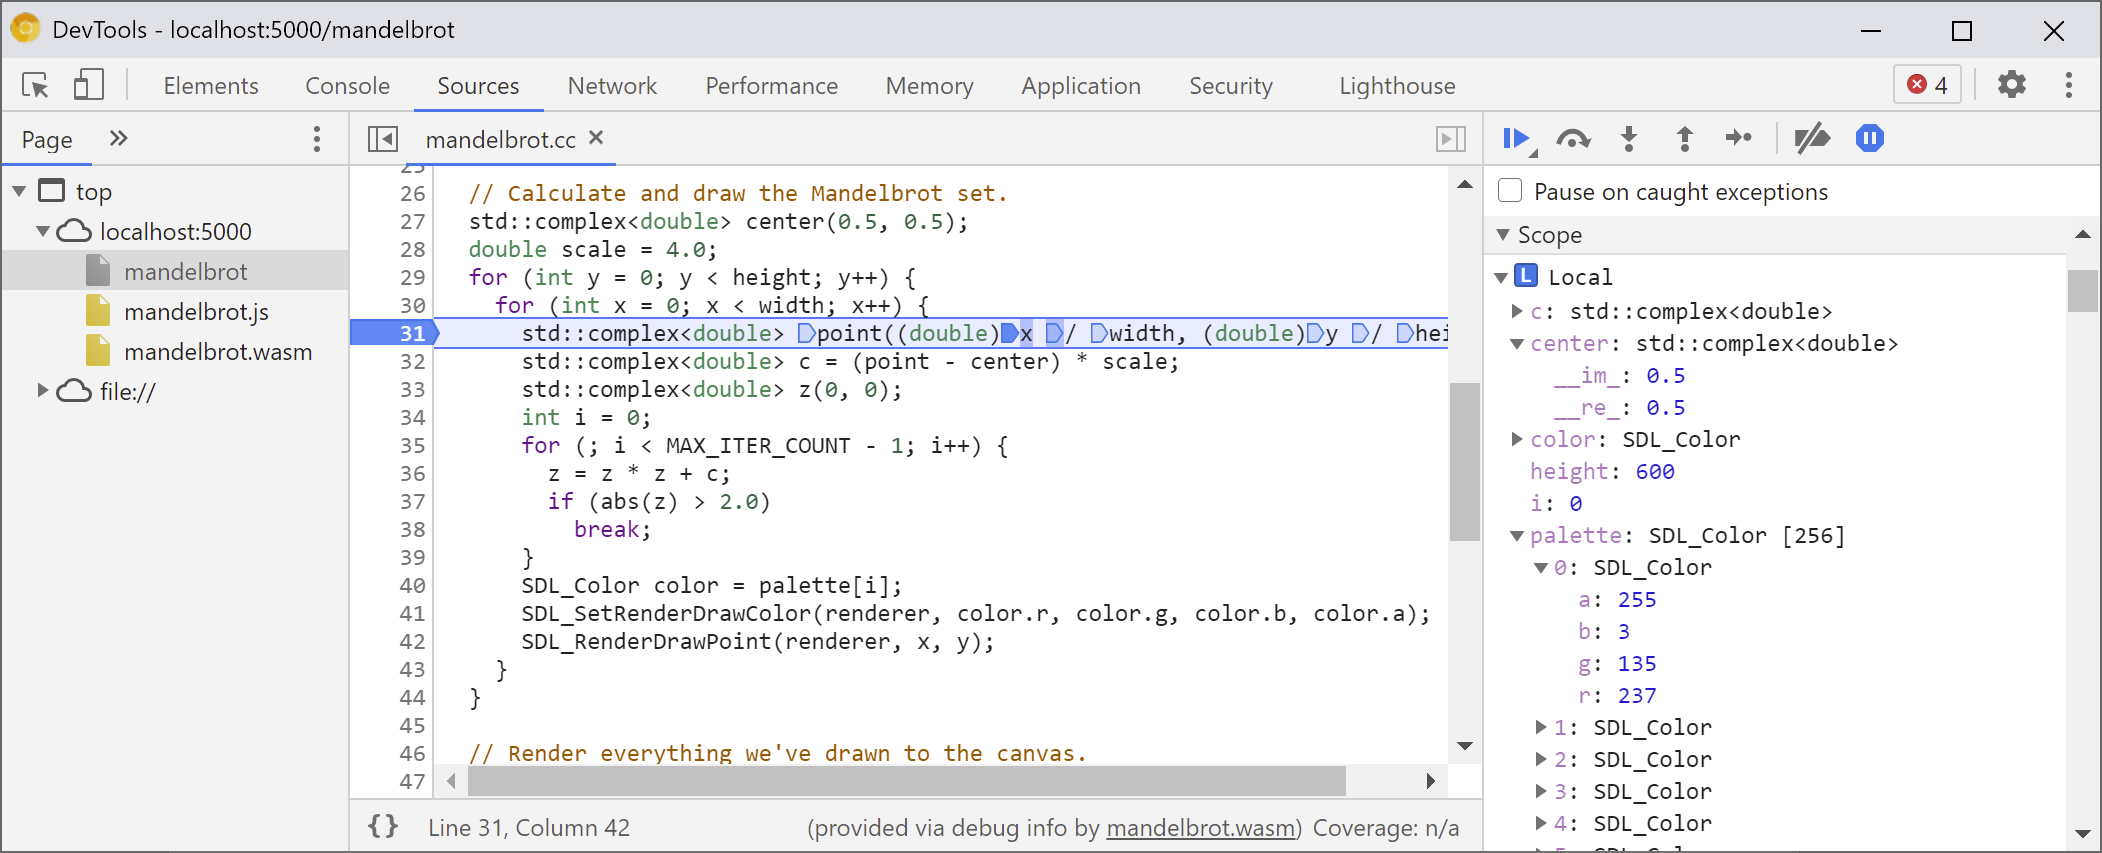
Task: Hide the file navigator sidebar
Action: tap(382, 139)
